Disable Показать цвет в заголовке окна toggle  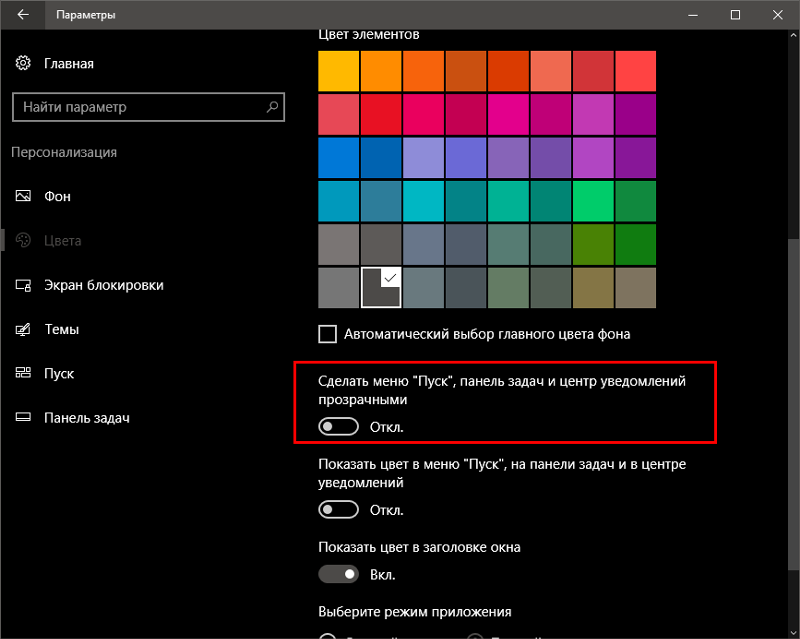[338, 574]
